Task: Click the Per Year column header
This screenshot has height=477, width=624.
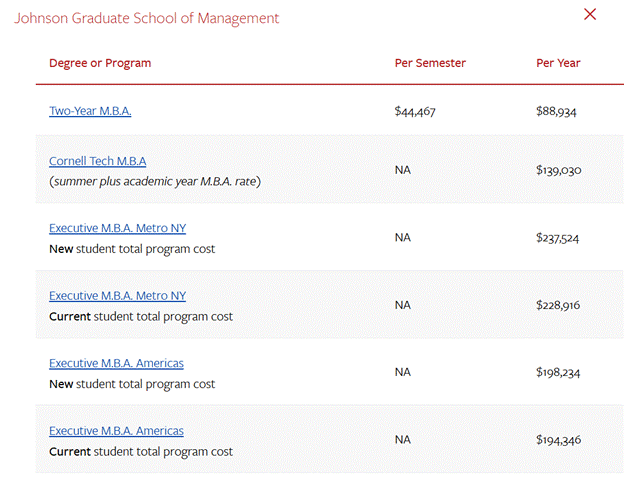Action: point(558,63)
